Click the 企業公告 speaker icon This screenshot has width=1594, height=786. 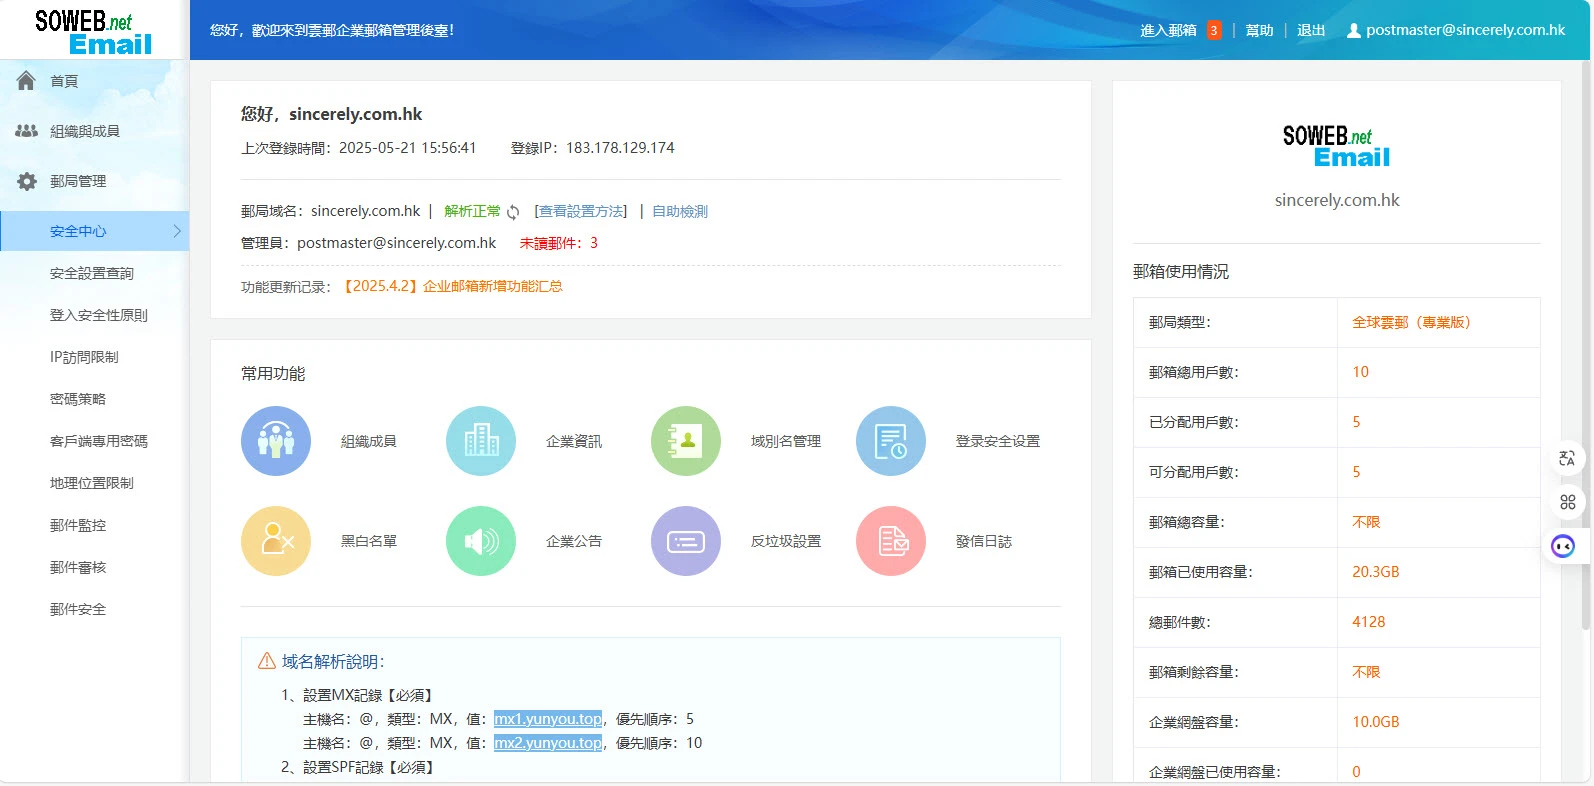pos(481,541)
